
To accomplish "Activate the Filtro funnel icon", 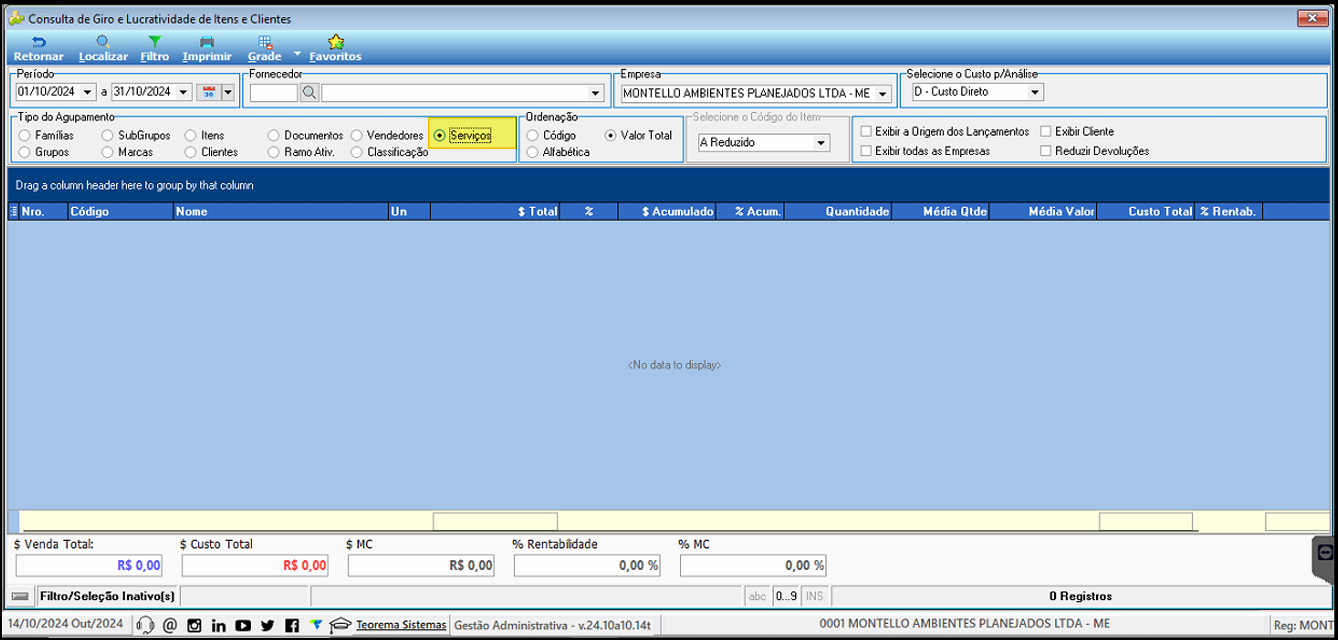I will pos(154,42).
